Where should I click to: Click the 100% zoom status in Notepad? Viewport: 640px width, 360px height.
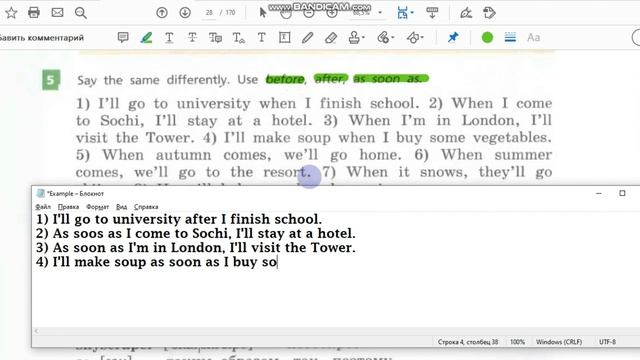[517, 342]
